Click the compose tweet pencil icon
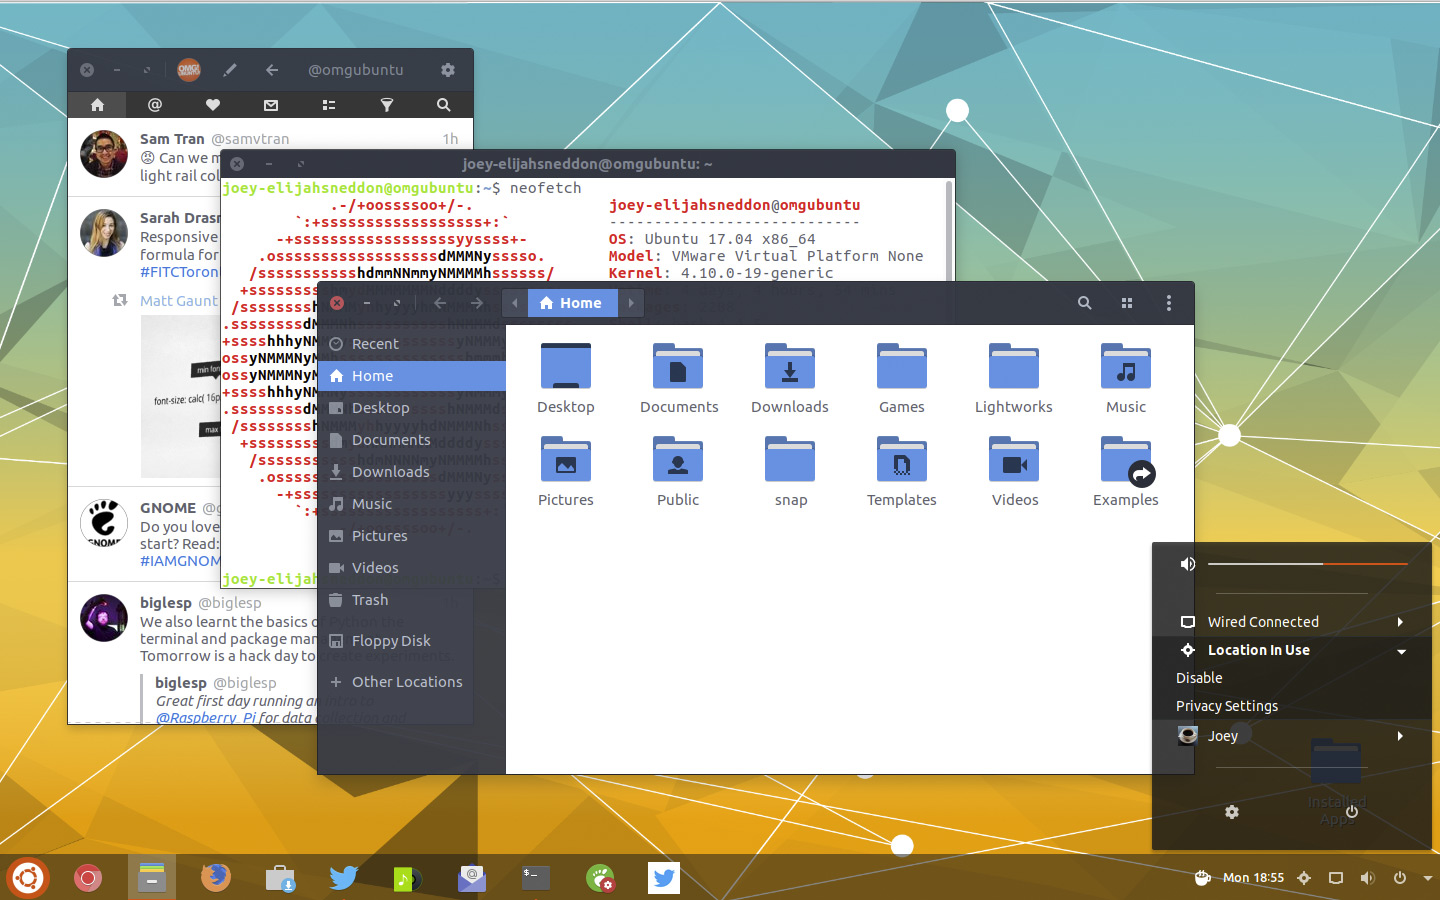 point(230,70)
